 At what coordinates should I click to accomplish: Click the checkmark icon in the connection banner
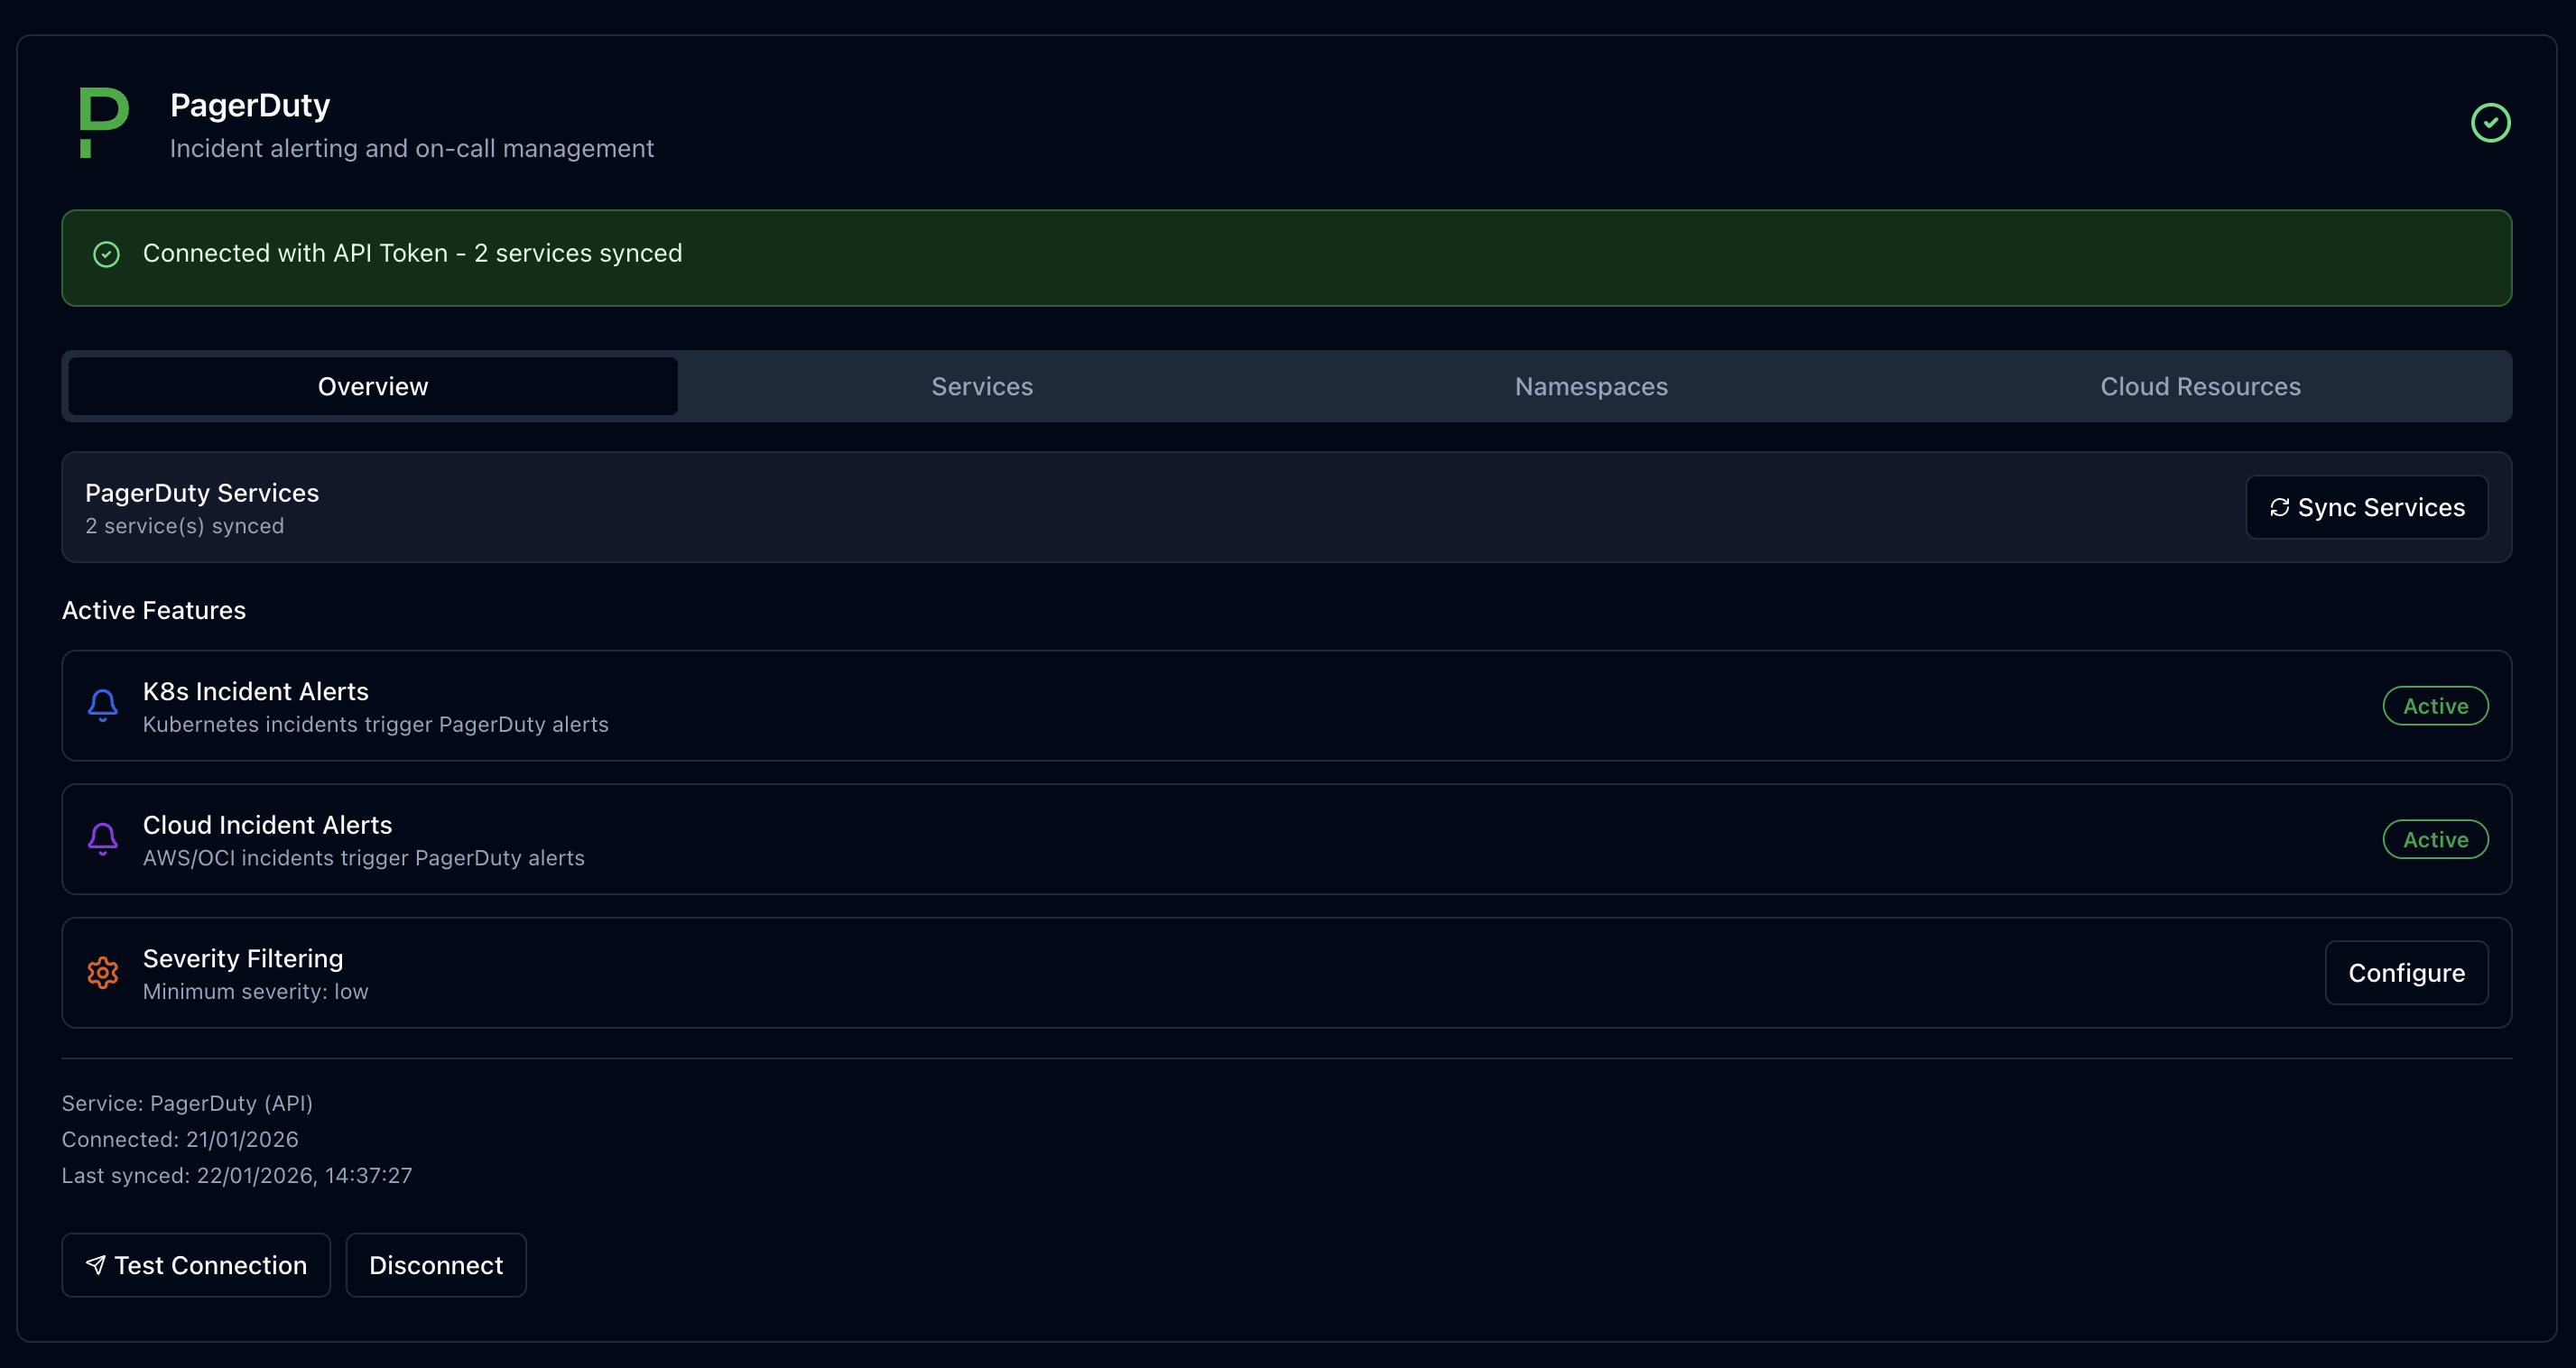(106, 254)
